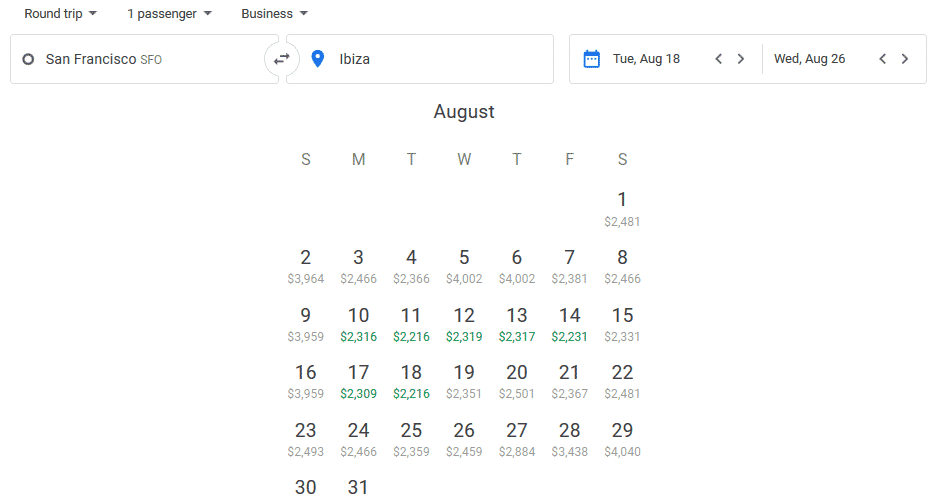The image size is (938, 502).
Task: Move departure date back one day
Action: click(x=718, y=59)
